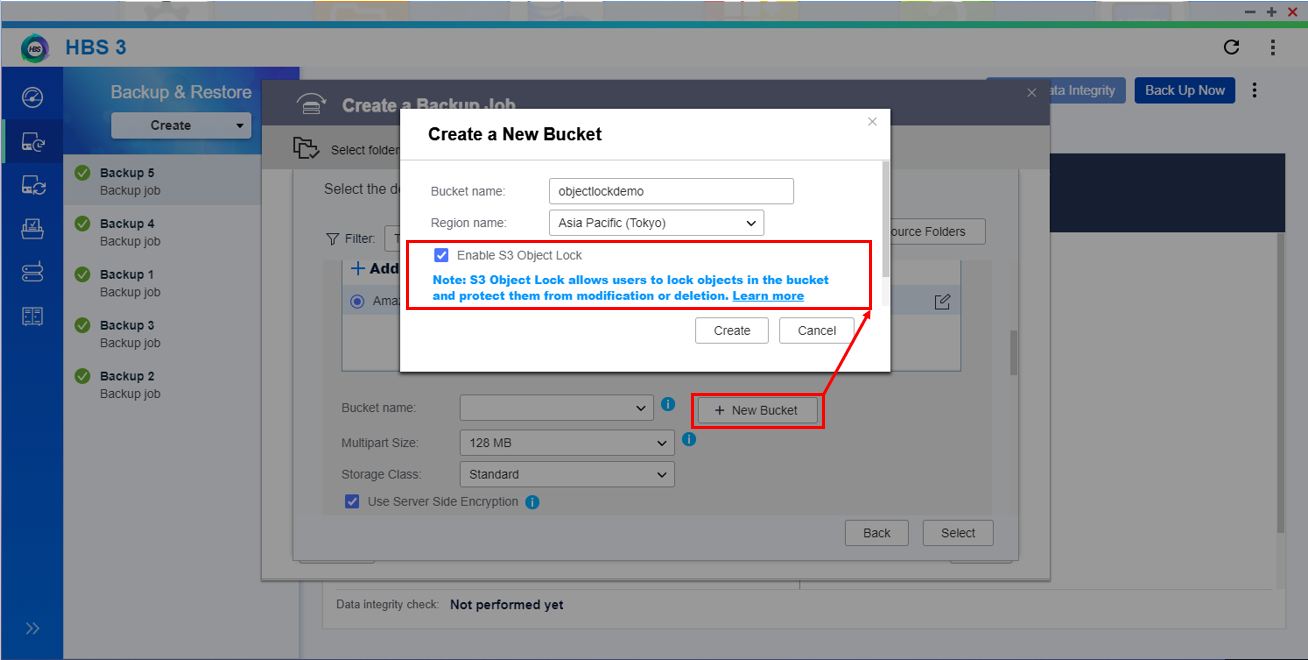Uncheck Enable S3 Object Lock
The image size is (1308, 660).
[441, 255]
